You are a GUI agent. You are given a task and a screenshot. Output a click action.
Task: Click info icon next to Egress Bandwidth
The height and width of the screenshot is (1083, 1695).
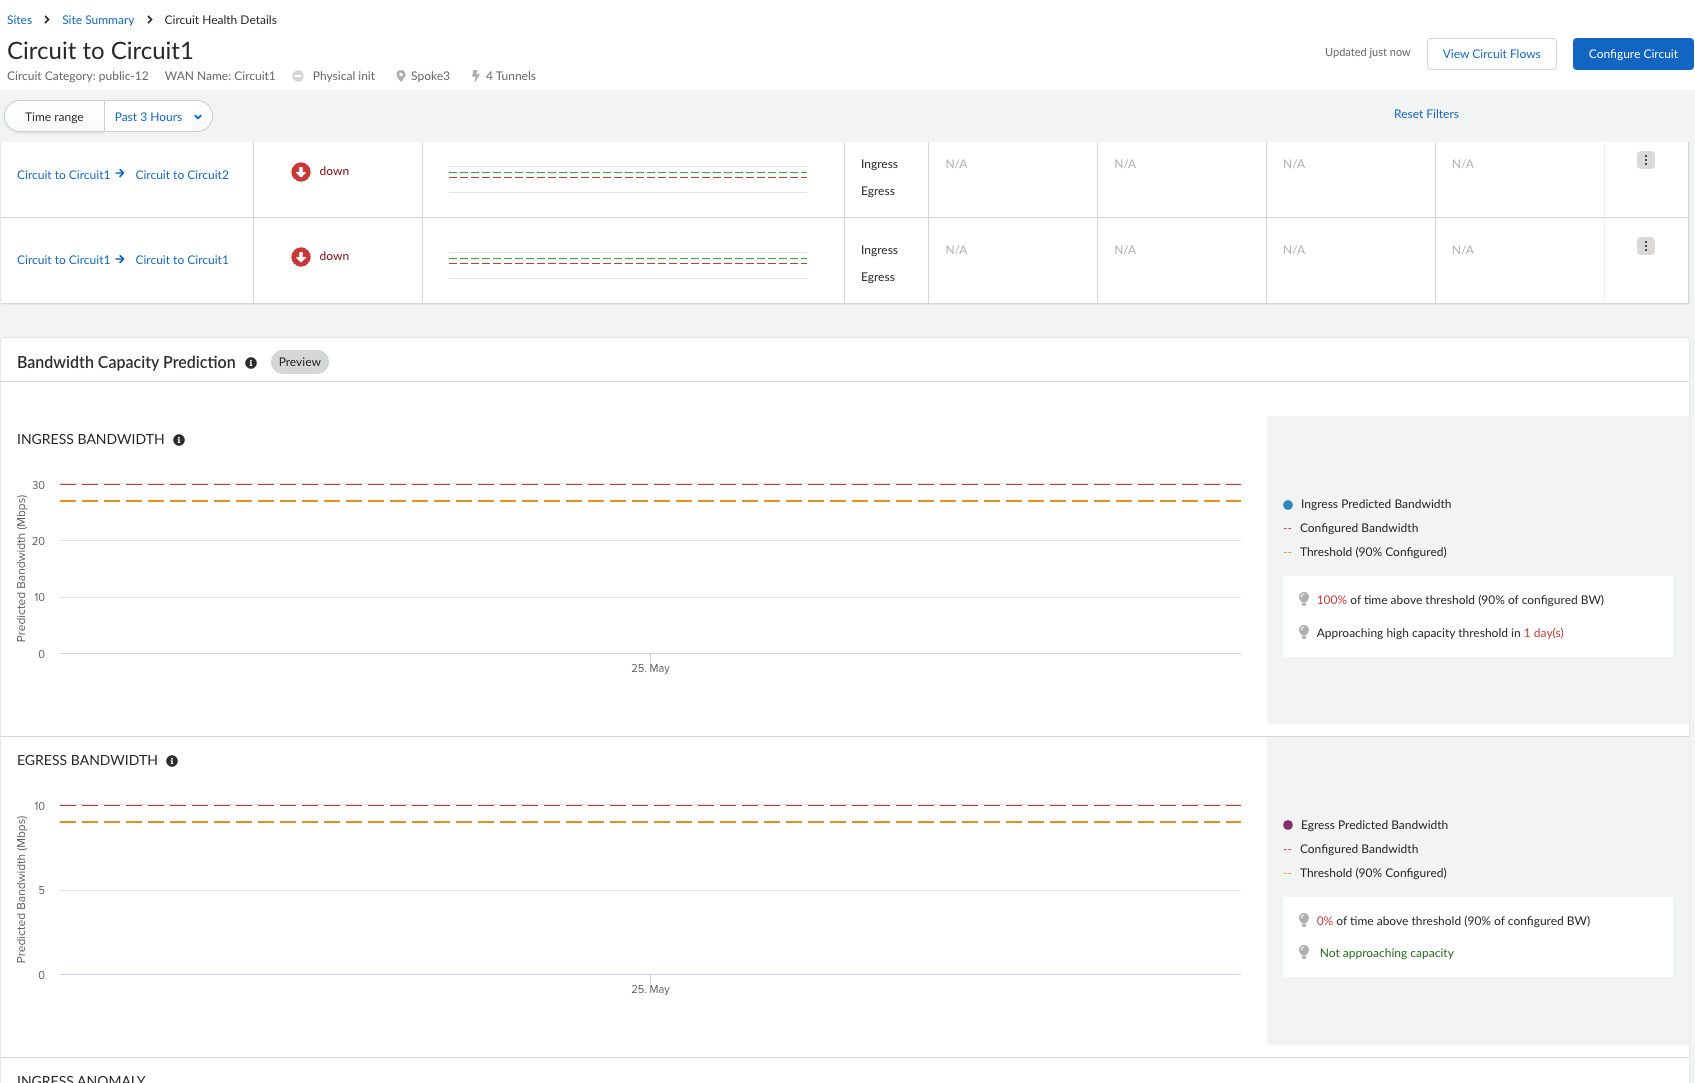click(x=172, y=761)
